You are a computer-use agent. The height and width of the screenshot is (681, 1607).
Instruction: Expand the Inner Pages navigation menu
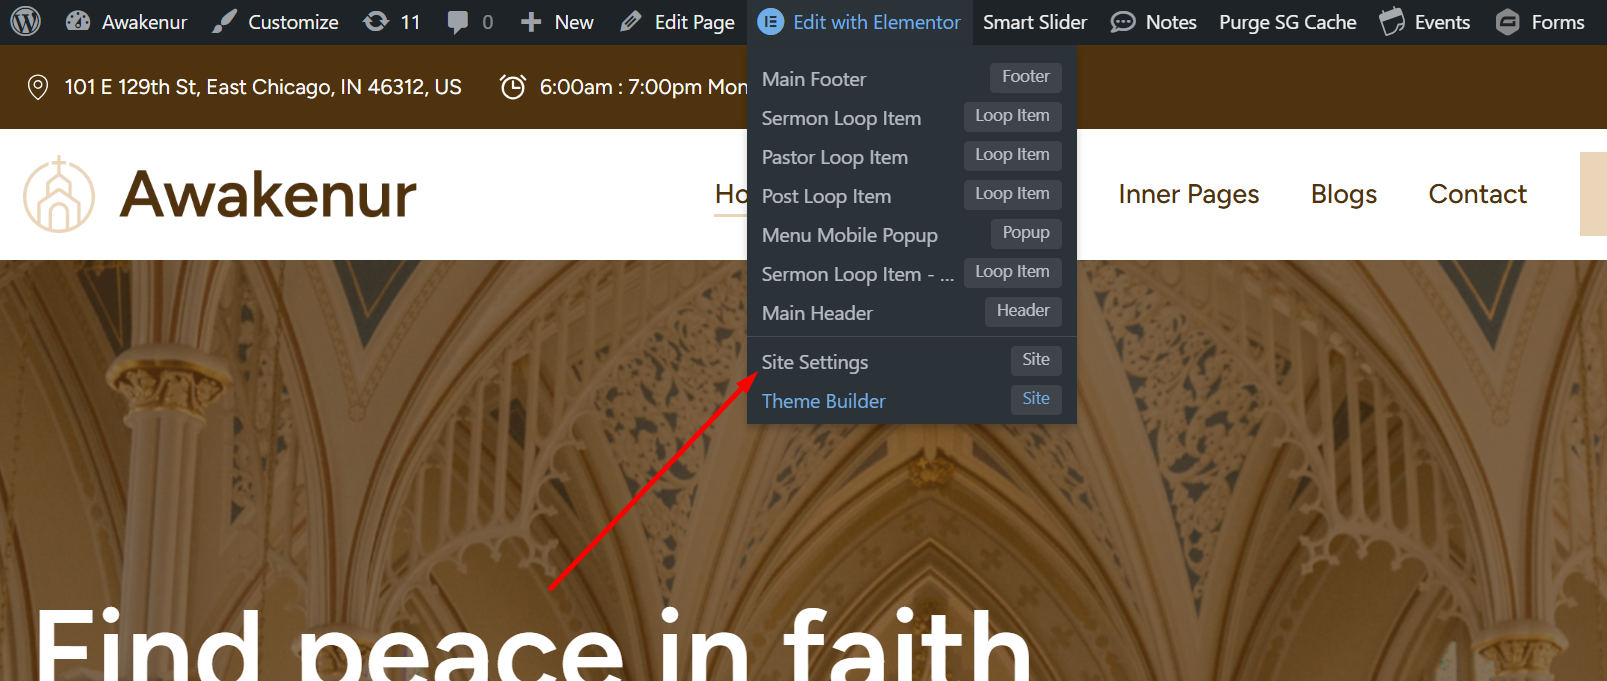tap(1188, 194)
